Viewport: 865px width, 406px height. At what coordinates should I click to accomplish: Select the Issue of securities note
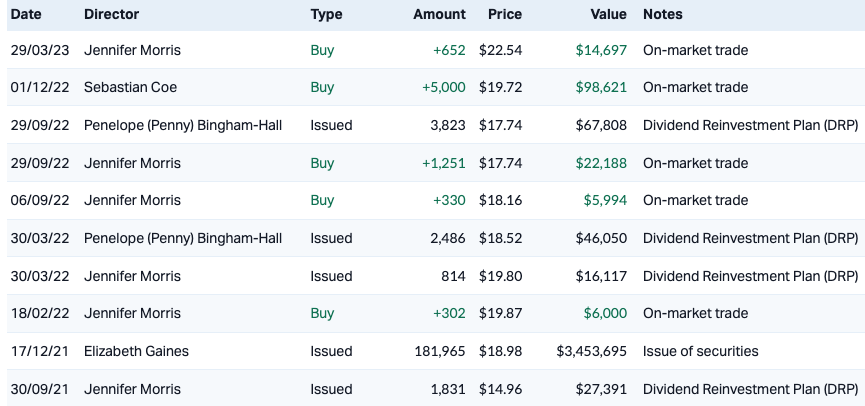point(700,351)
